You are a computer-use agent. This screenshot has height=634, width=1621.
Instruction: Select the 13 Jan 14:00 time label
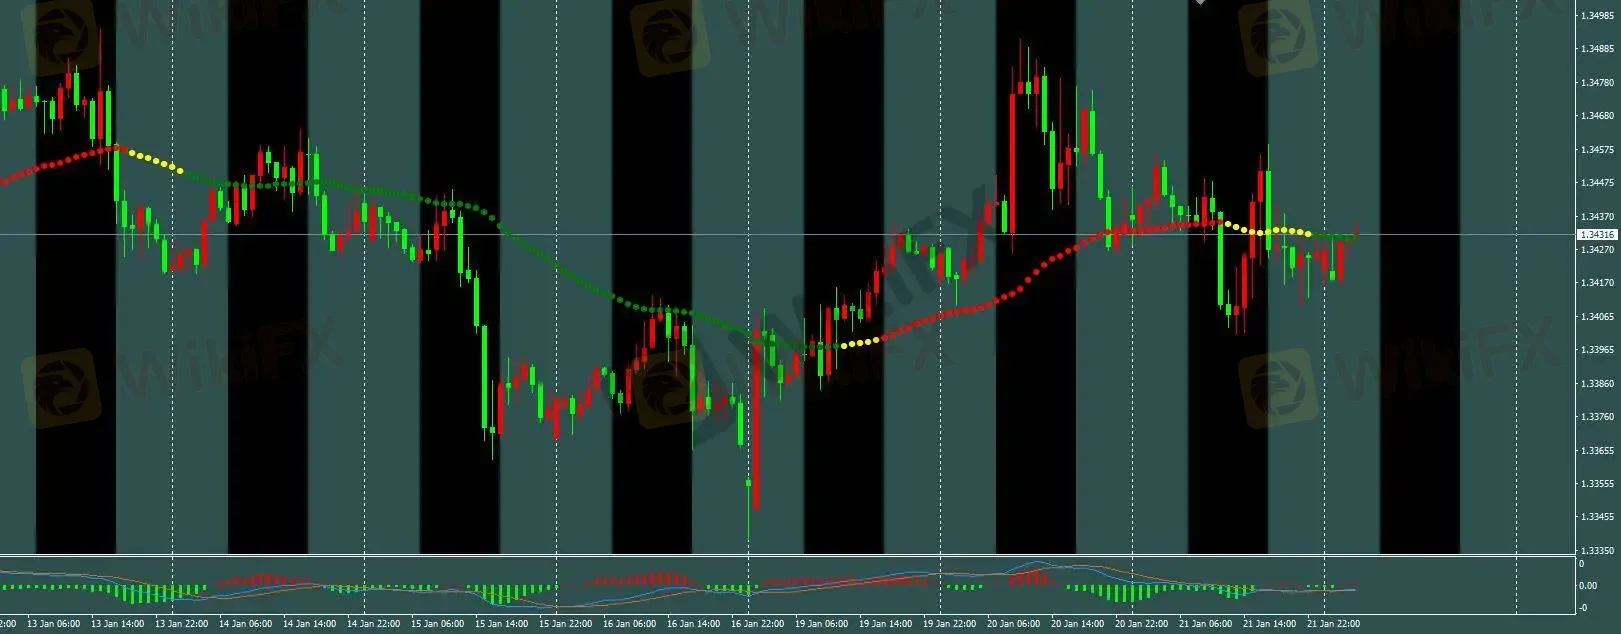point(117,624)
